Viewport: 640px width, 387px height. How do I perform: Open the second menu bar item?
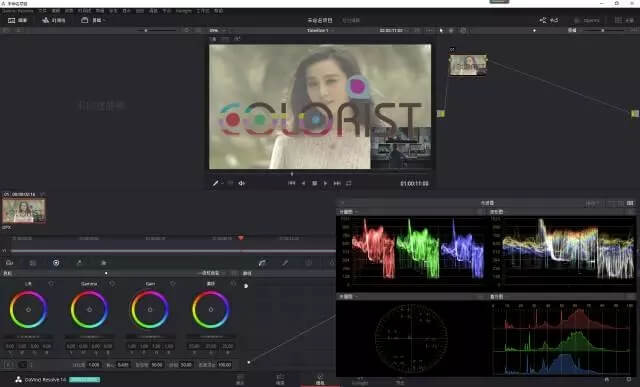tap(42, 11)
